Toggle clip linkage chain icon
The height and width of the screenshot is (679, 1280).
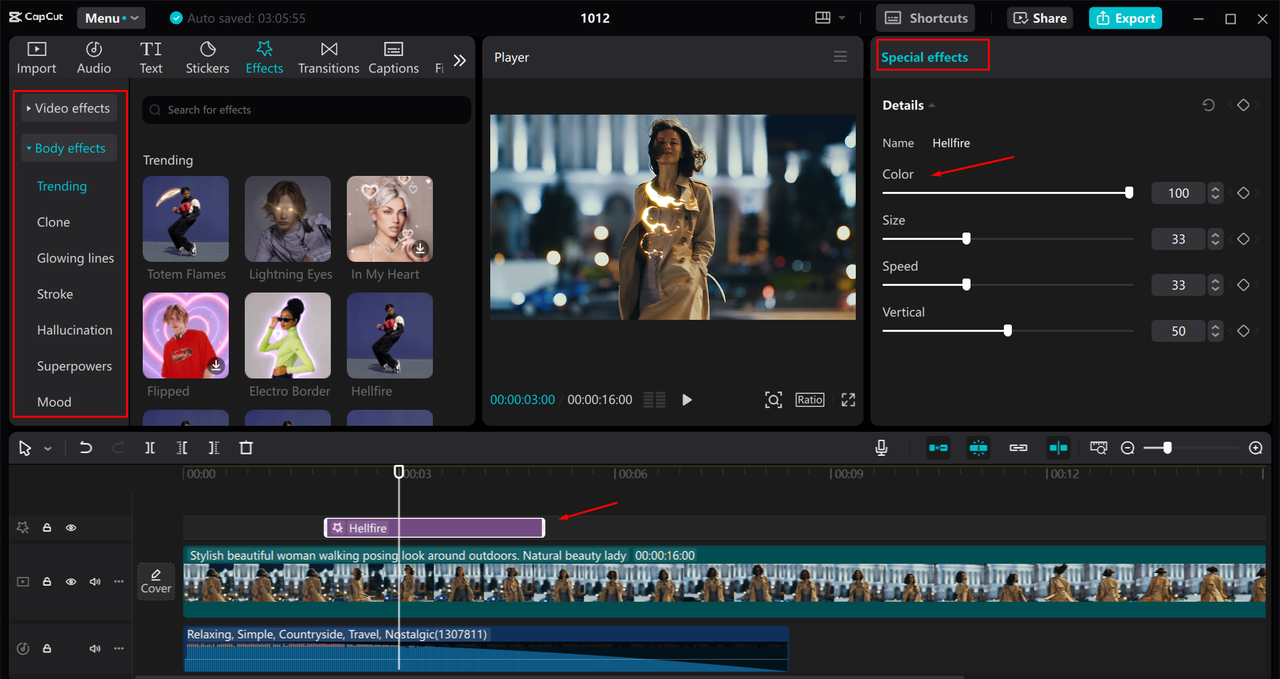[1018, 448]
